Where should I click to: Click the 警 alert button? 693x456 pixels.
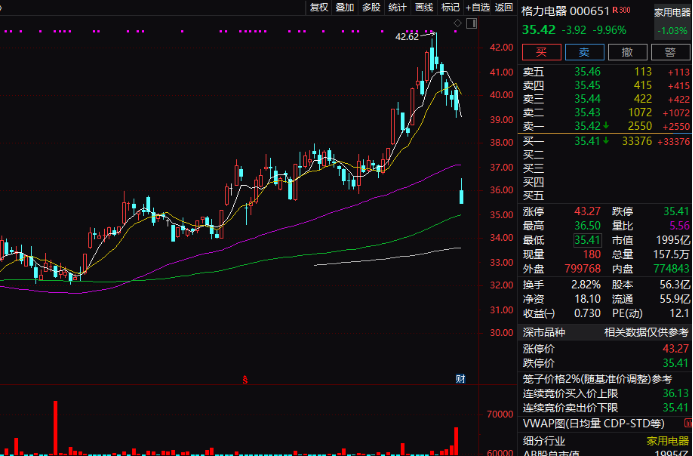tap(670, 53)
